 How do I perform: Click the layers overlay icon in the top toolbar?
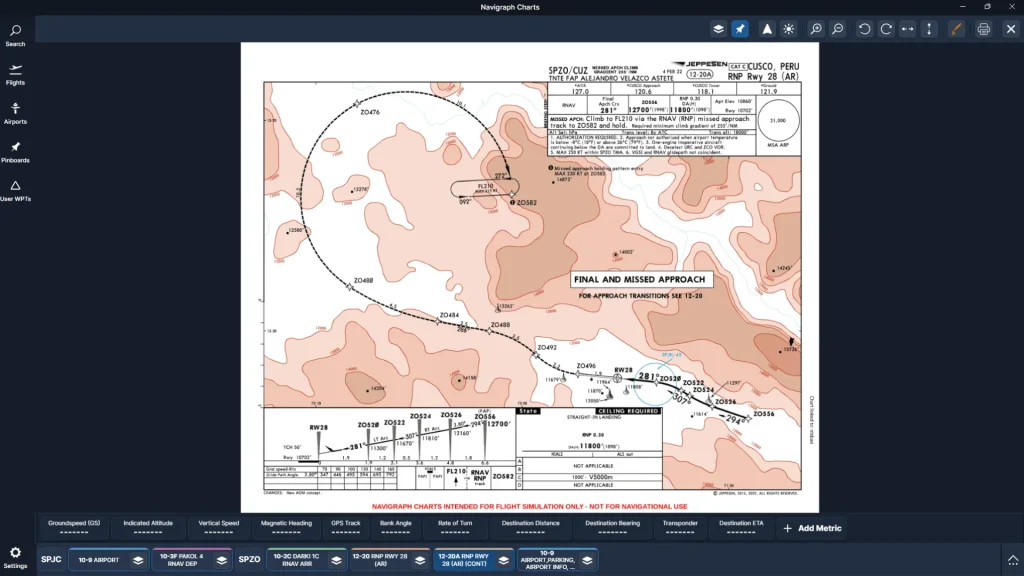click(718, 29)
